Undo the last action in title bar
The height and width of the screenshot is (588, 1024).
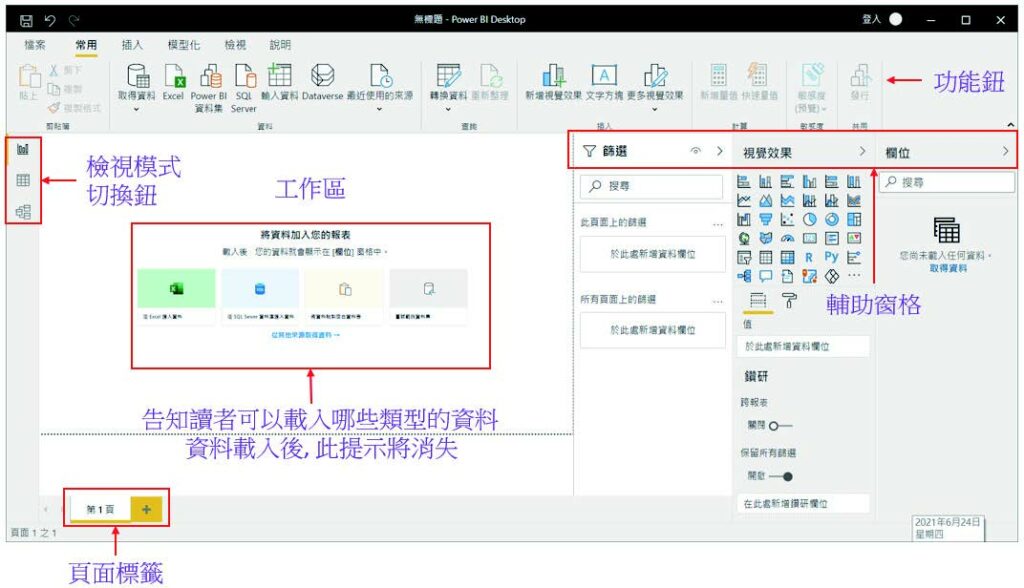[50, 20]
